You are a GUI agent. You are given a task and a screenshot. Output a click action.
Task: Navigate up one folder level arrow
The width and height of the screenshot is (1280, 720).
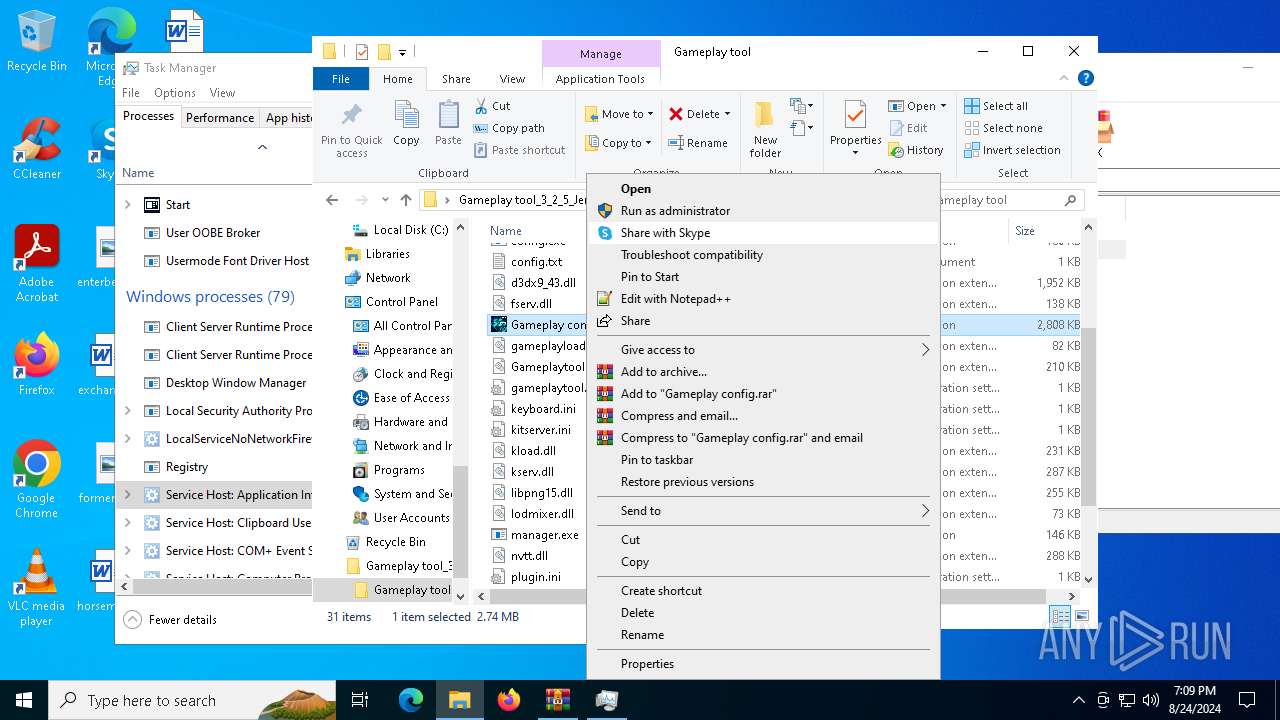tap(405, 200)
